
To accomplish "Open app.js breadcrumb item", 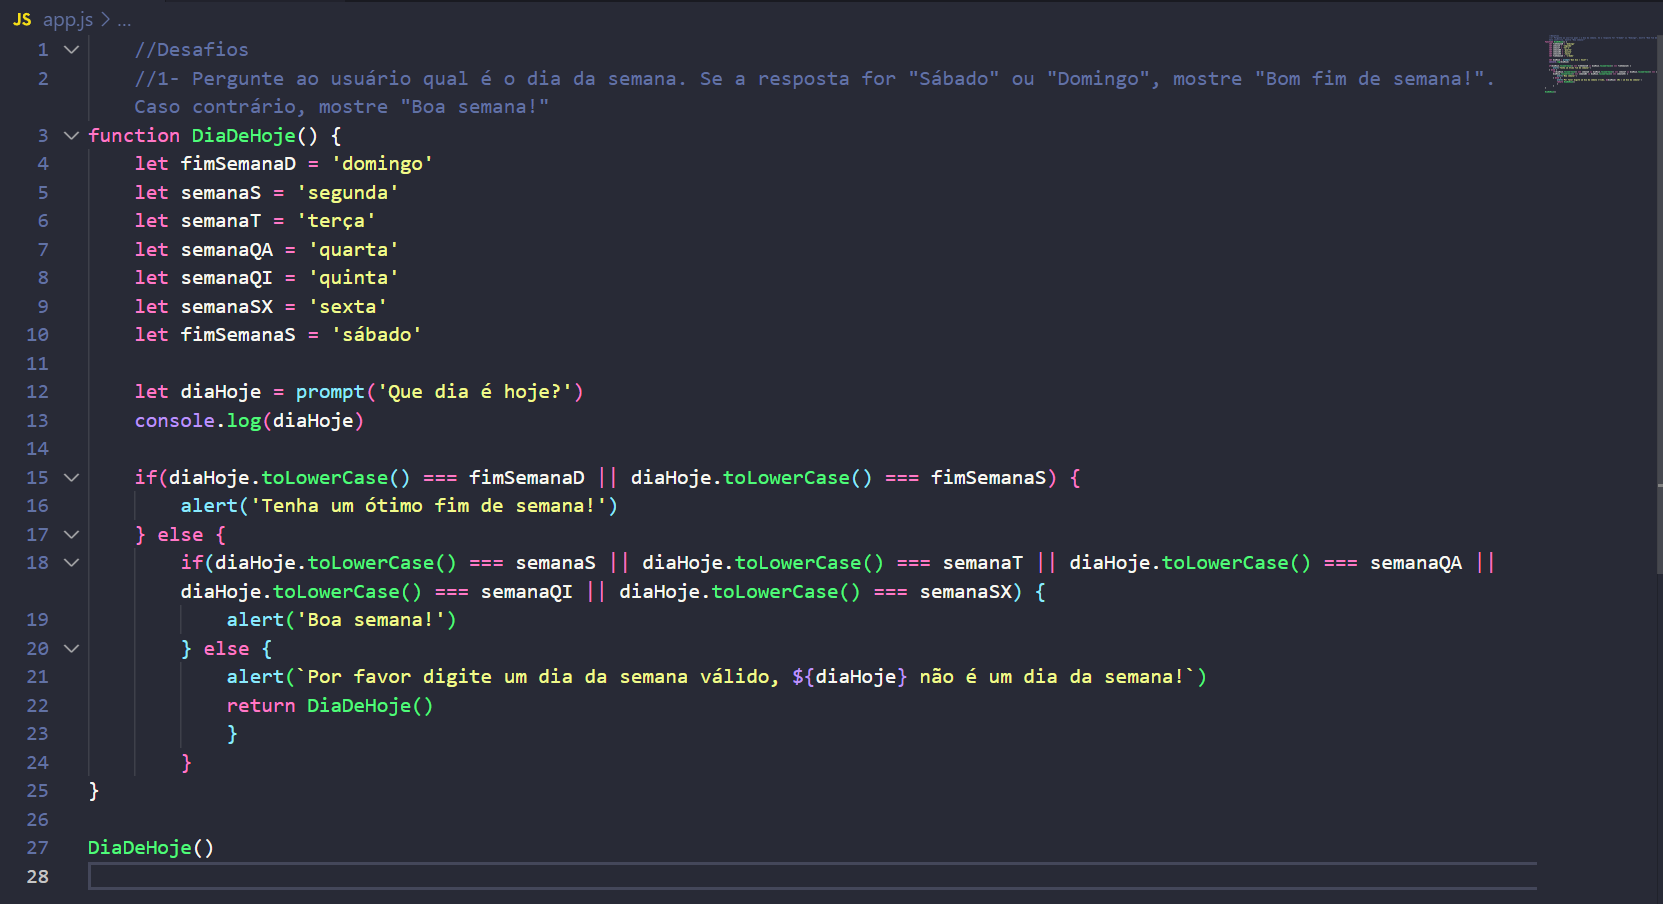I will coord(68,19).
